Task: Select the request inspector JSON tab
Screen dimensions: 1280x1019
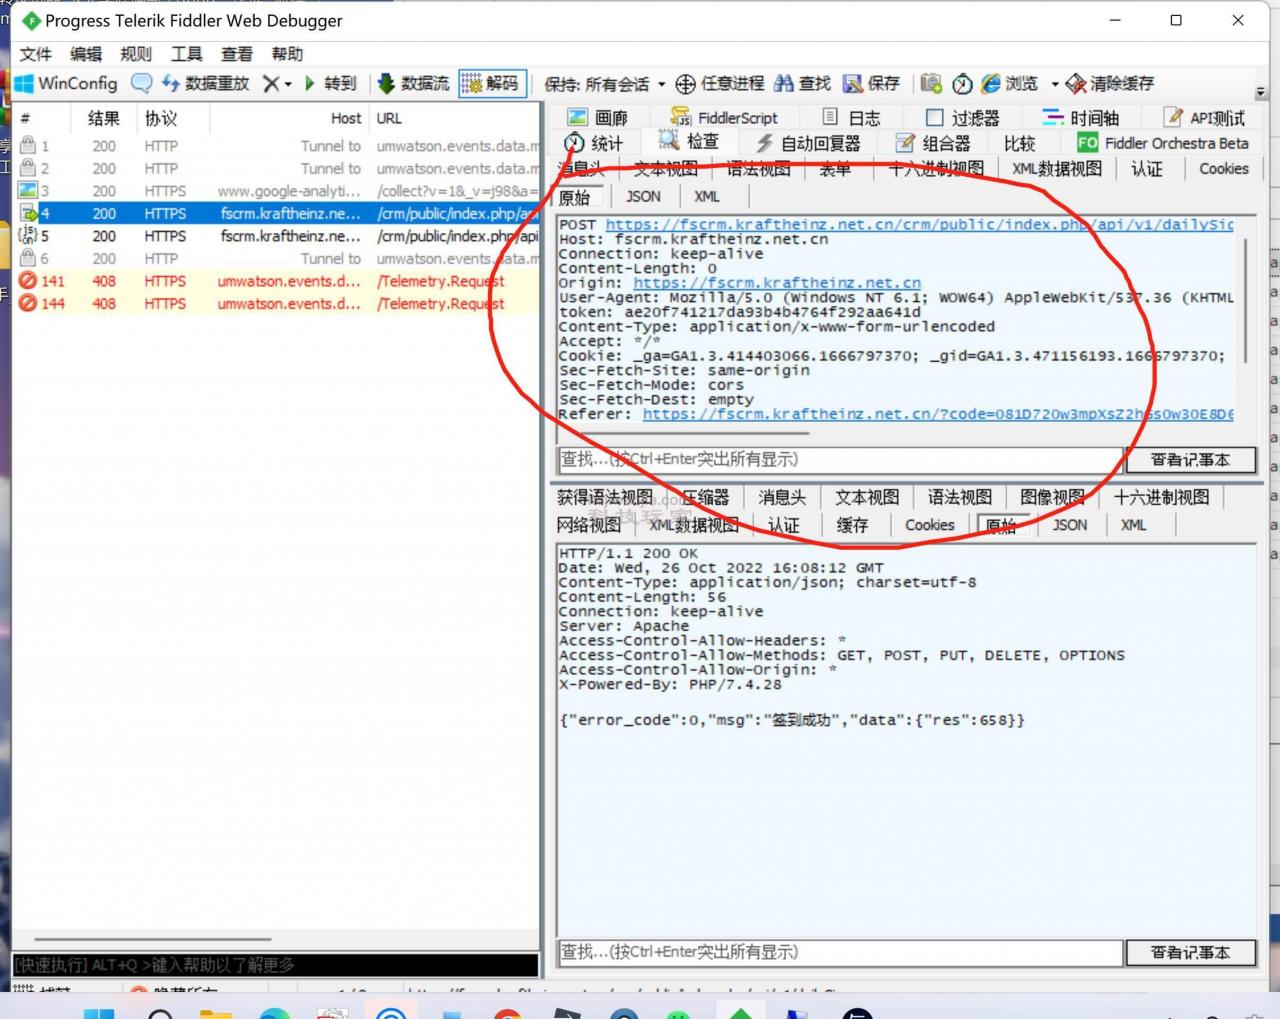Action: [x=643, y=196]
